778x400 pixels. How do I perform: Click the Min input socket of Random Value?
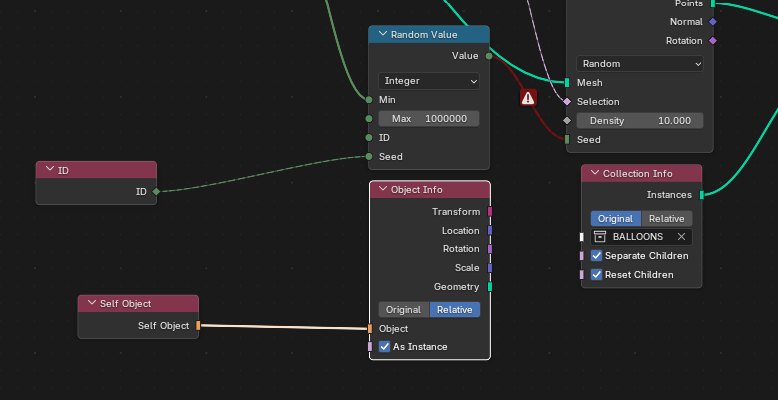point(369,100)
